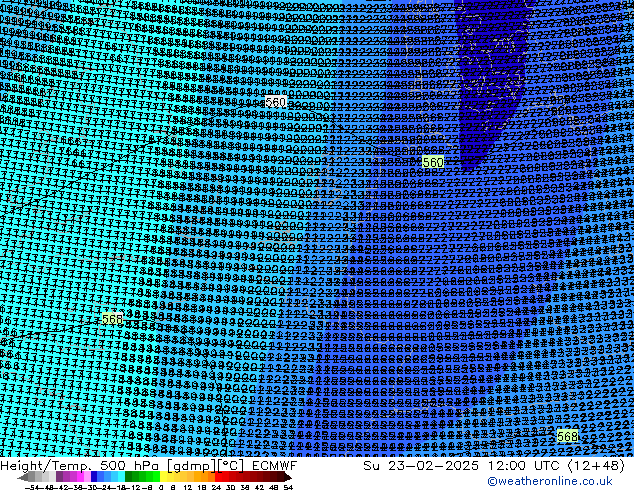Select the 566 height contour label
Screen dimensions: 634x490
click(x=112, y=319)
